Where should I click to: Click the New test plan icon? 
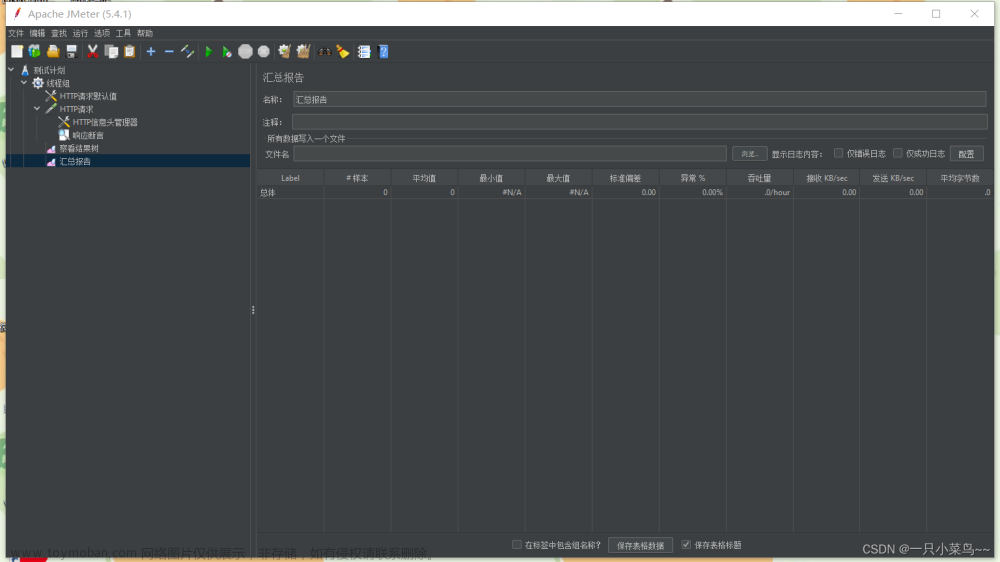tap(17, 52)
